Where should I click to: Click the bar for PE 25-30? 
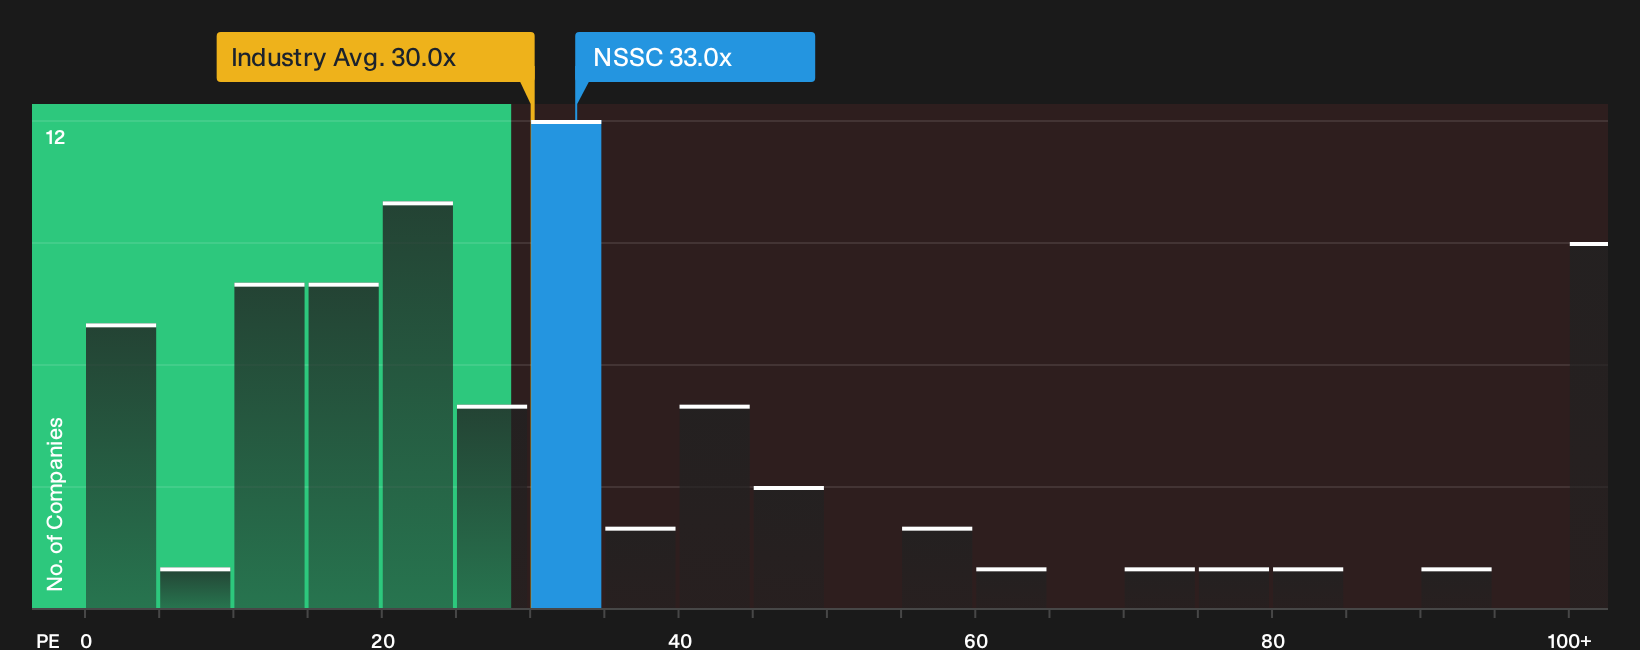click(492, 507)
